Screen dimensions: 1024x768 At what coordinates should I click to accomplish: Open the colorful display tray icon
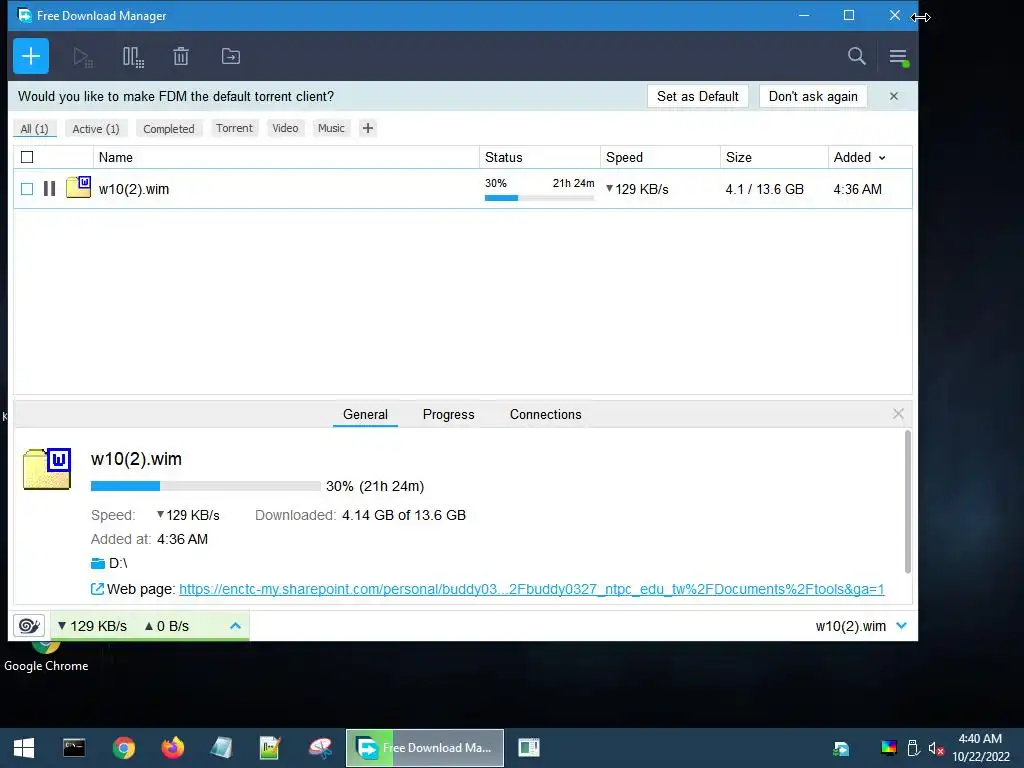(x=889, y=748)
